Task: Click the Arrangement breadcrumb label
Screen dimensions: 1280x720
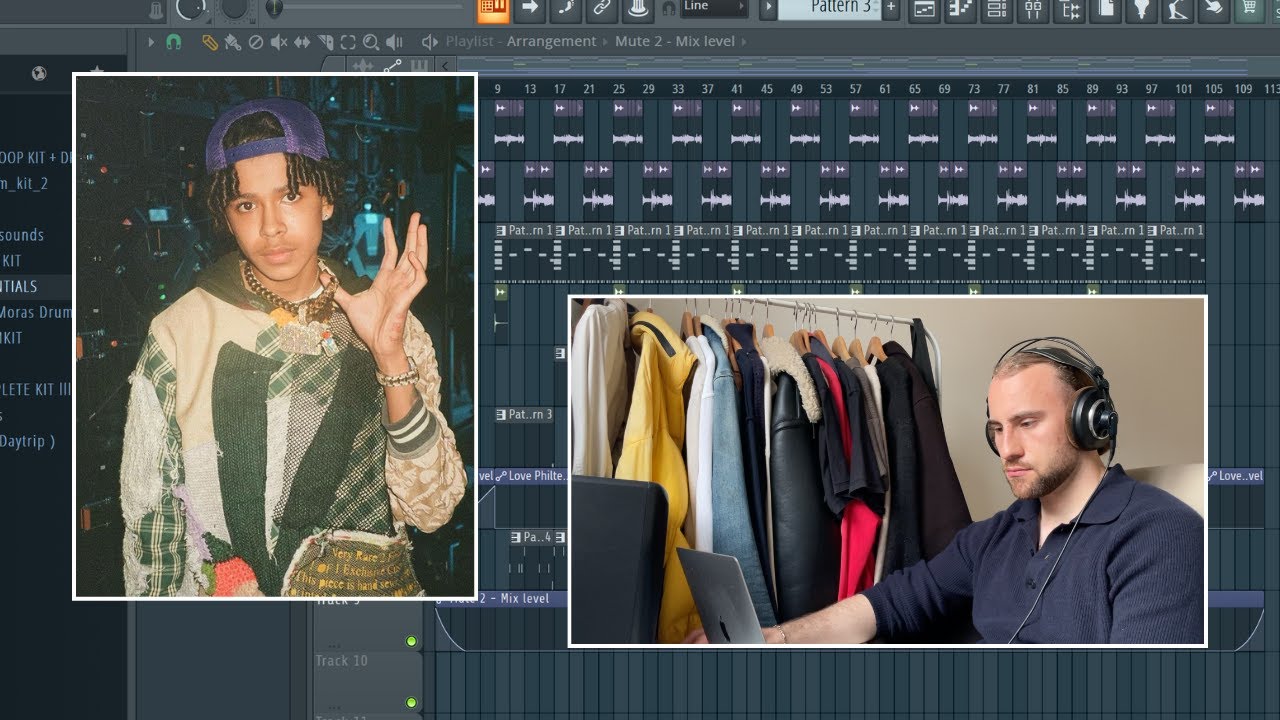Action: (x=551, y=42)
